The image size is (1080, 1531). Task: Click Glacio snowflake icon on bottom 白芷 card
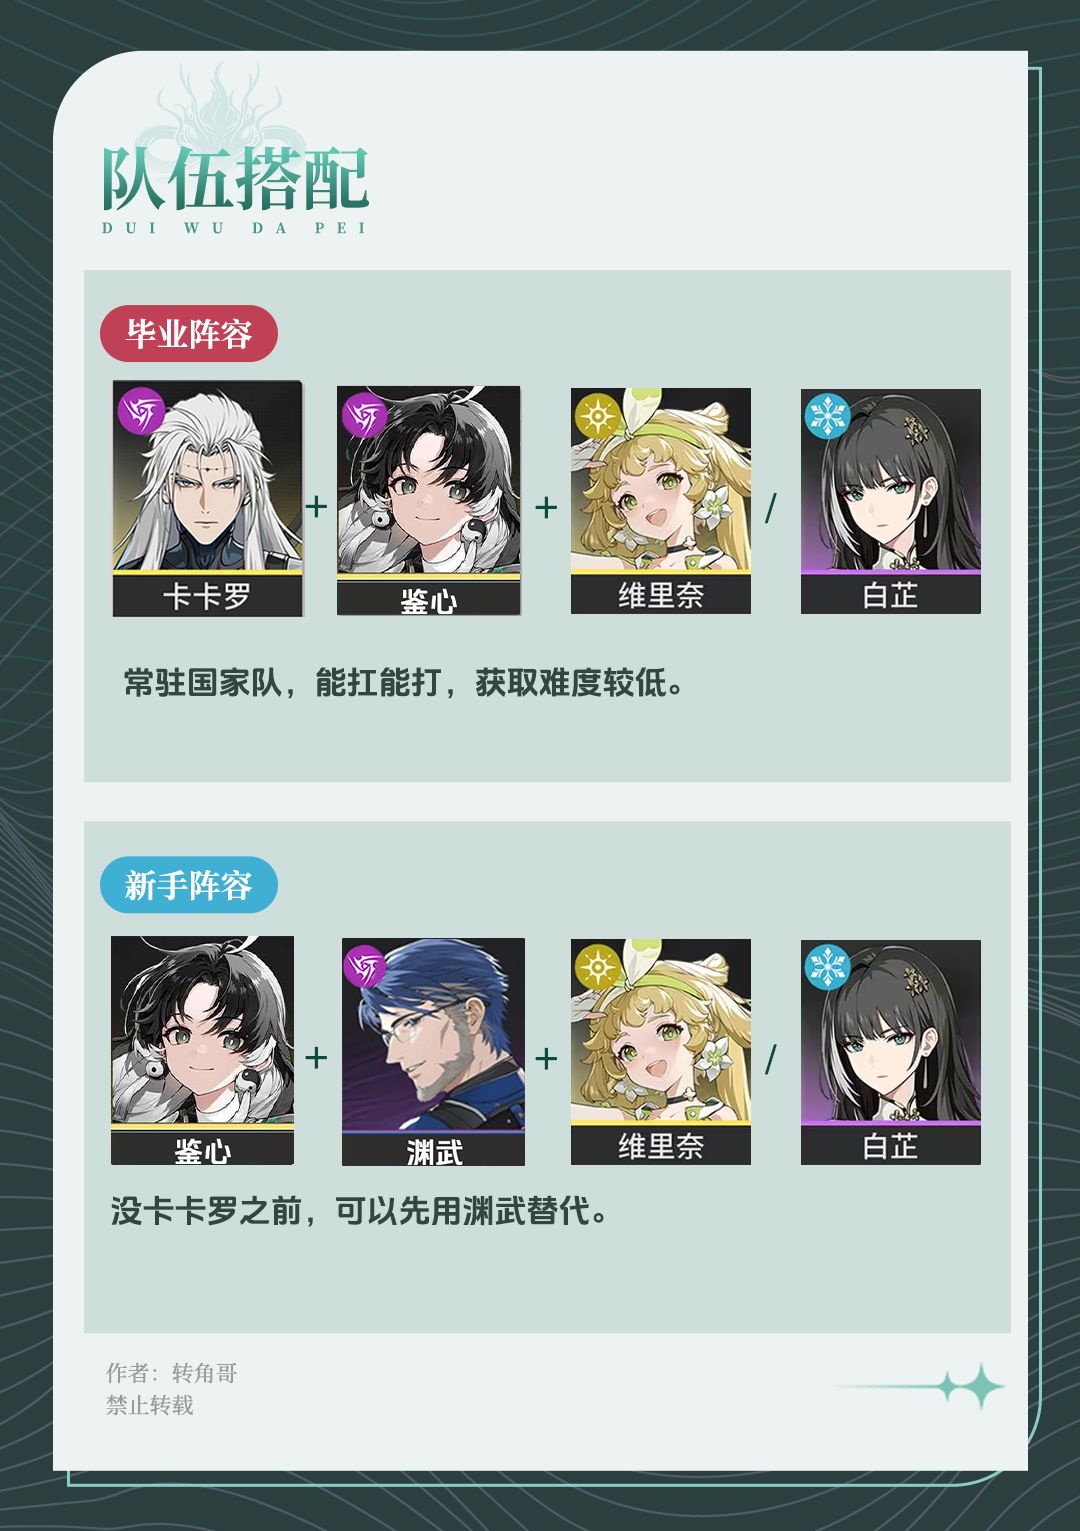click(826, 966)
